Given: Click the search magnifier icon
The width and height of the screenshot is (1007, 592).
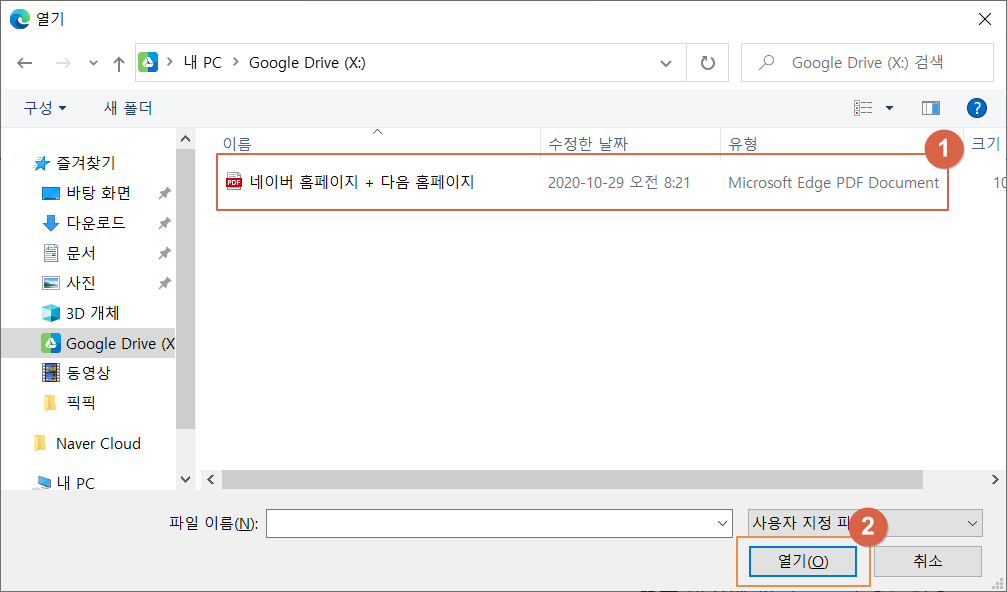Looking at the screenshot, I should pos(769,61).
